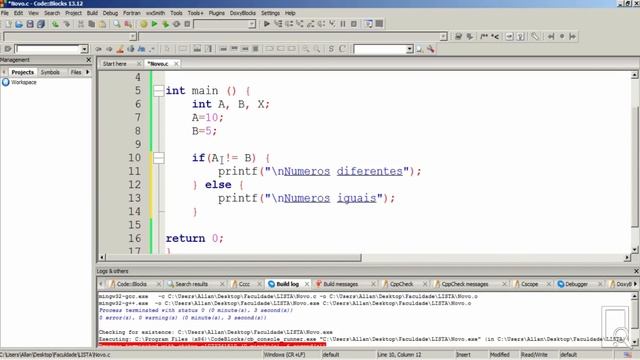
Task: Open the Debug menu
Action: 110,13
